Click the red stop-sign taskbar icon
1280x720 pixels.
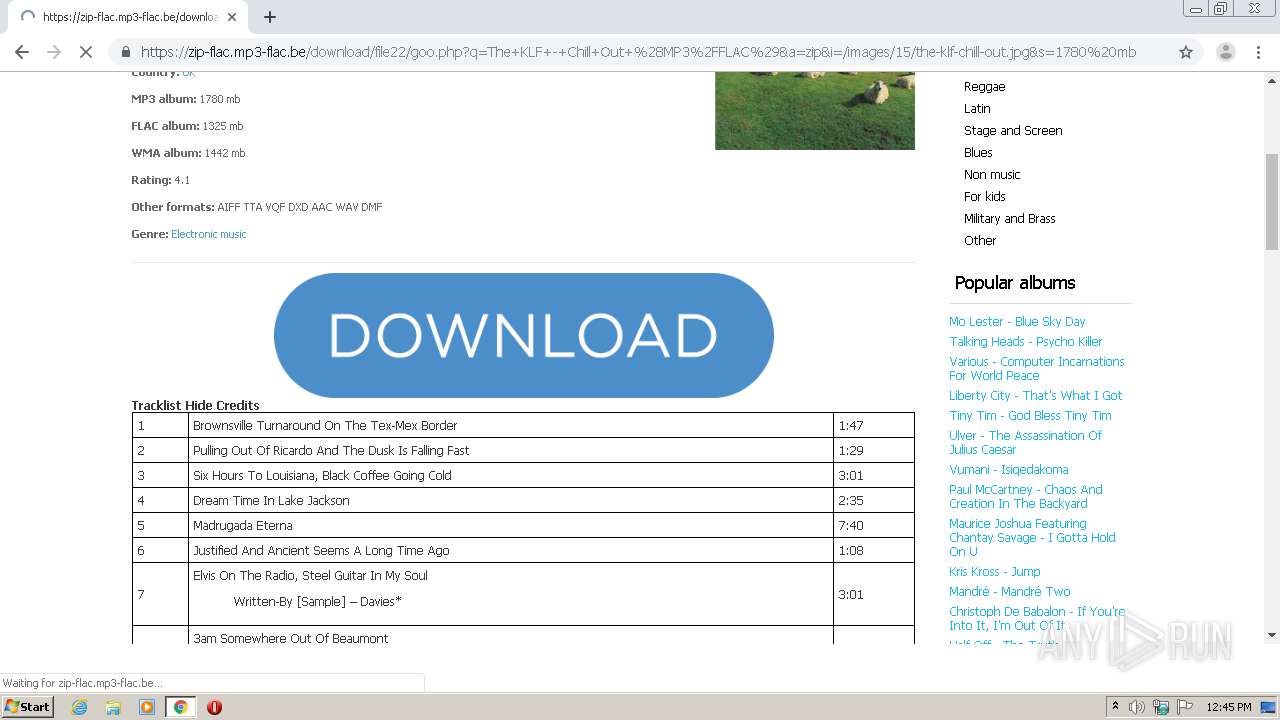214,707
